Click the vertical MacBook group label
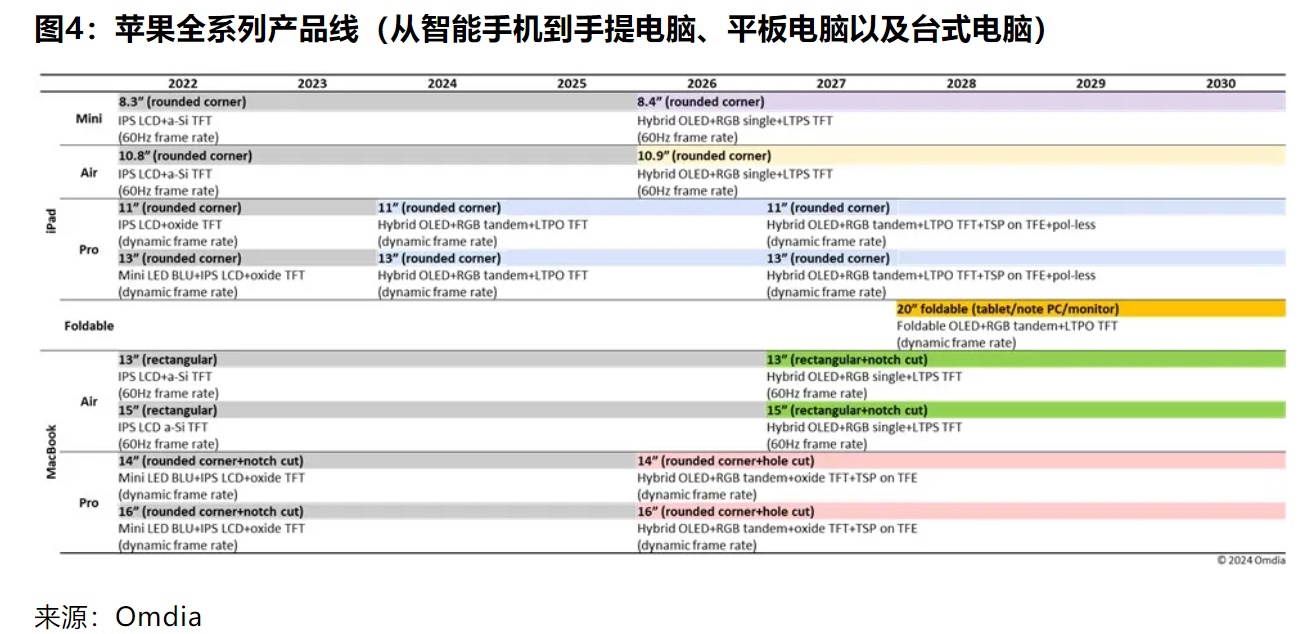The height and width of the screenshot is (634, 1307). 51,451
